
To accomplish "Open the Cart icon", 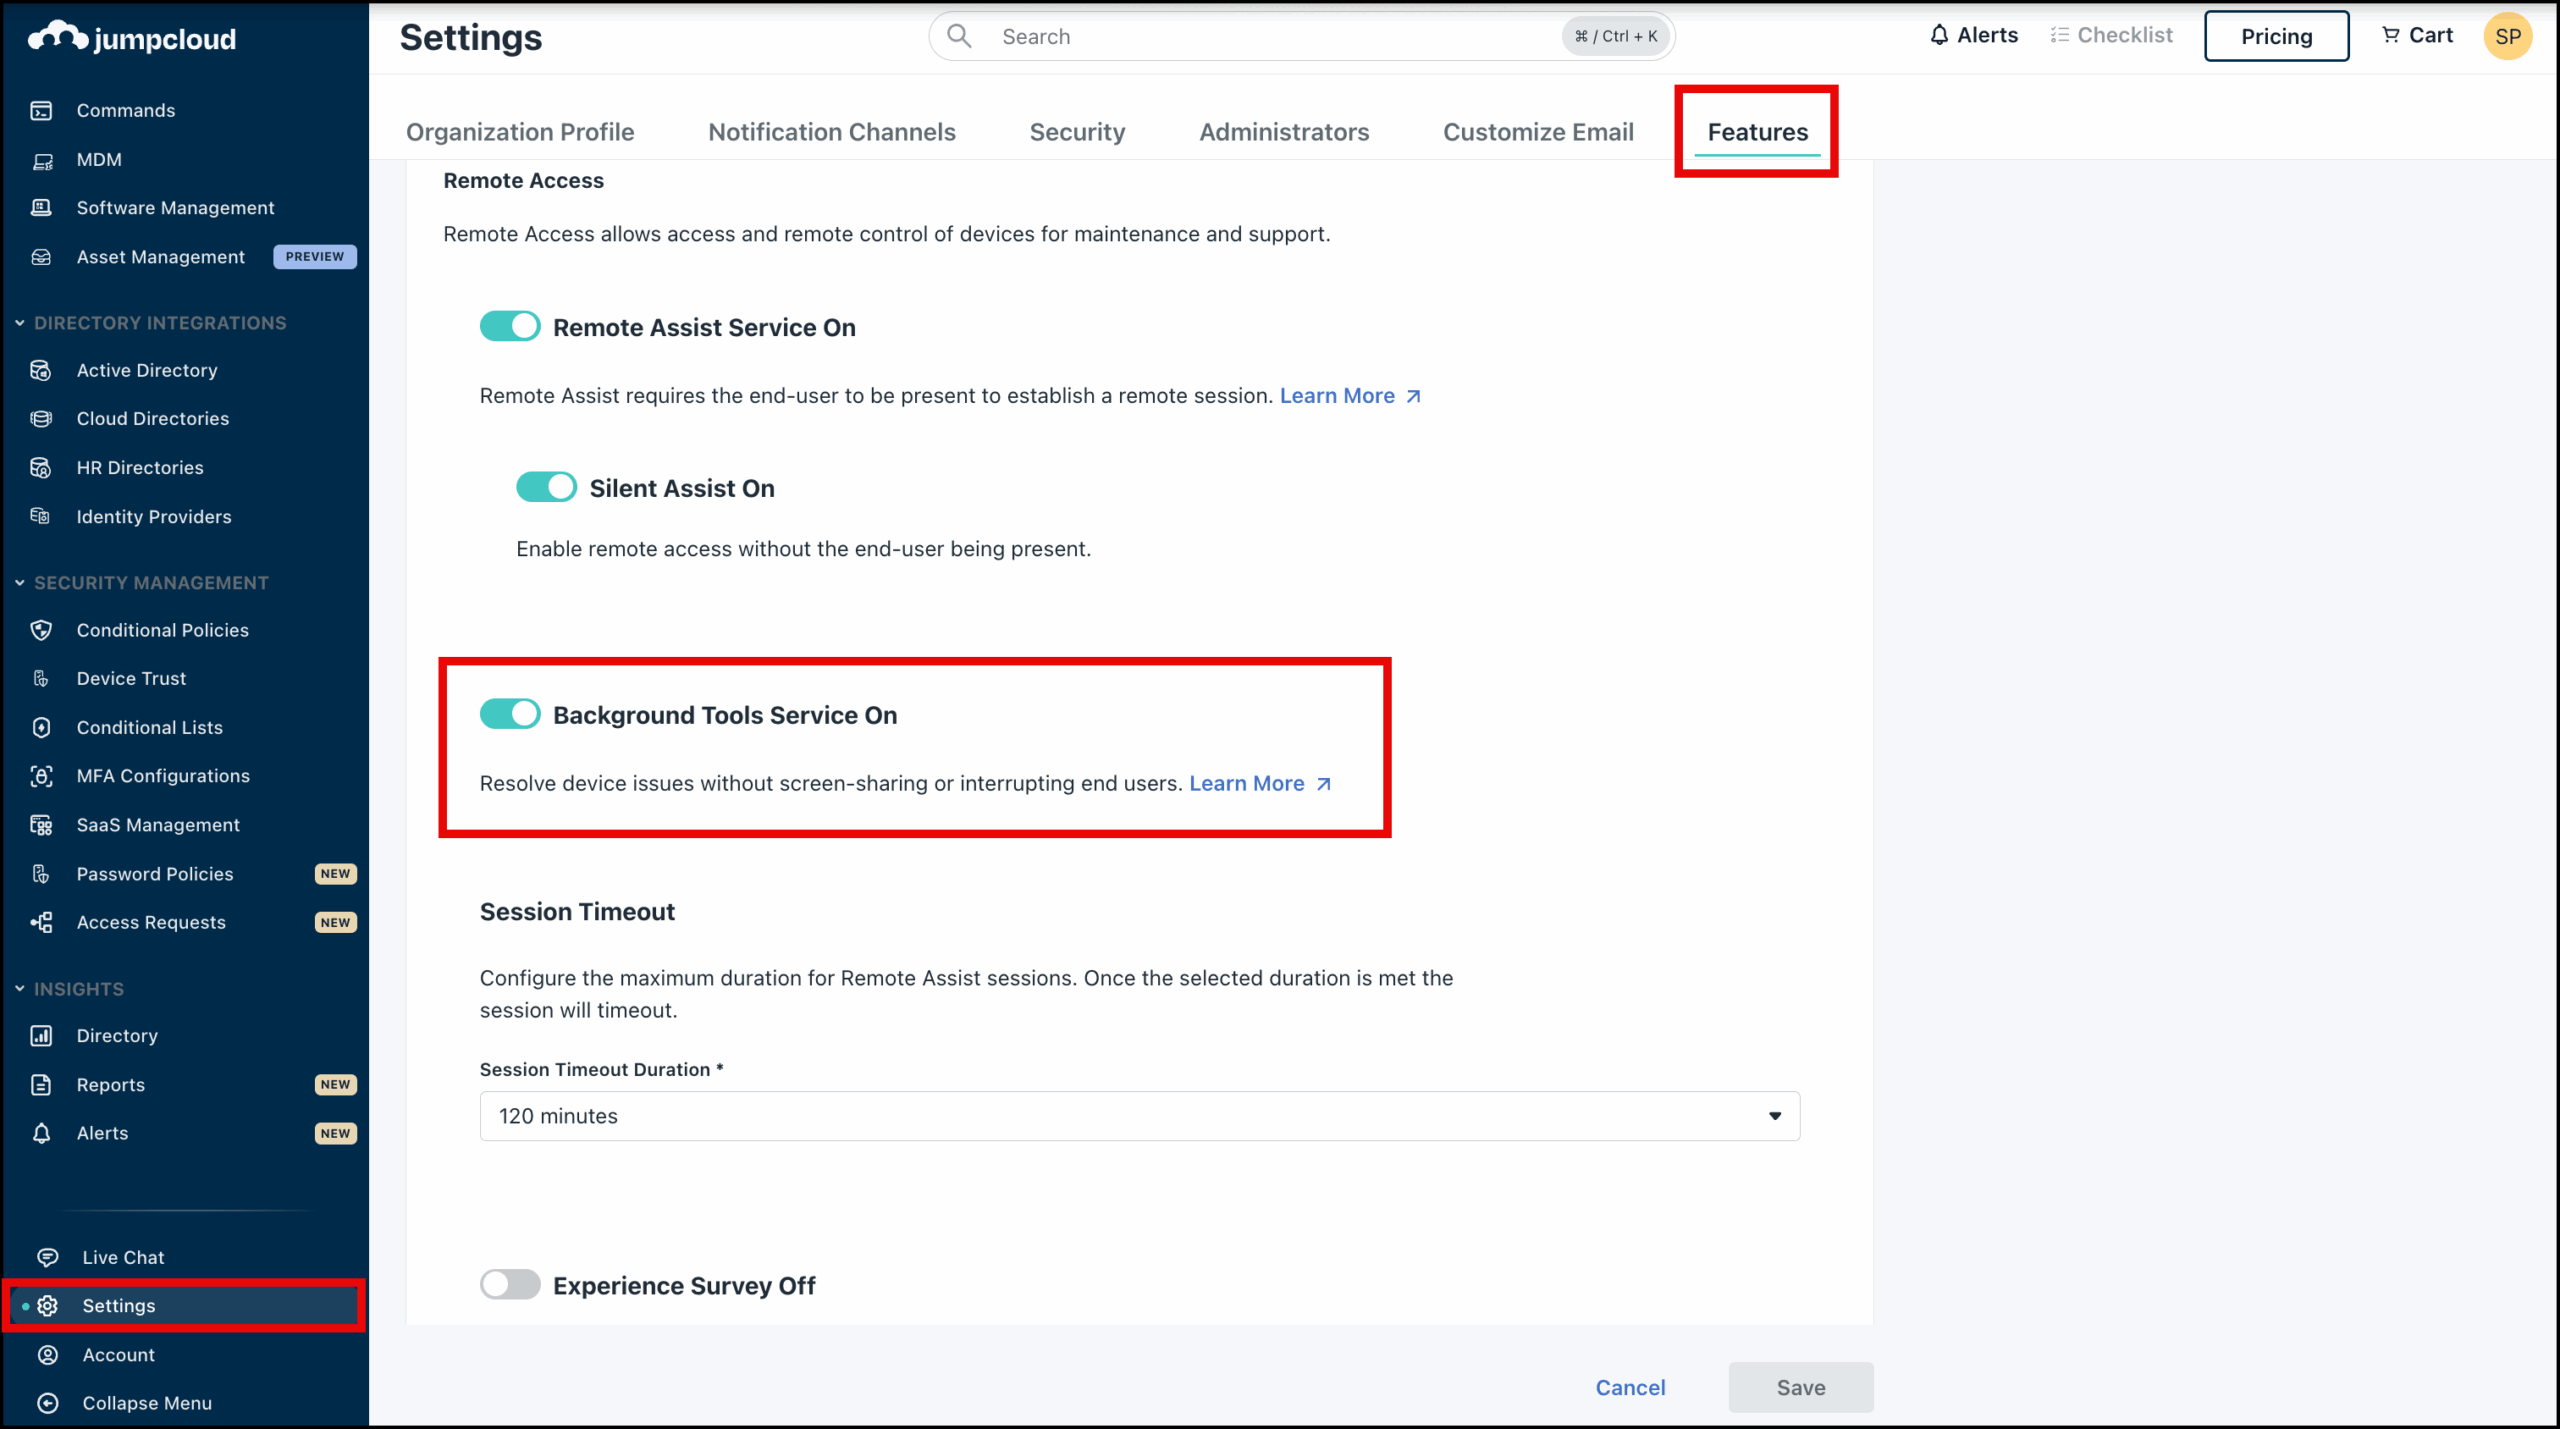I will [x=2390, y=35].
